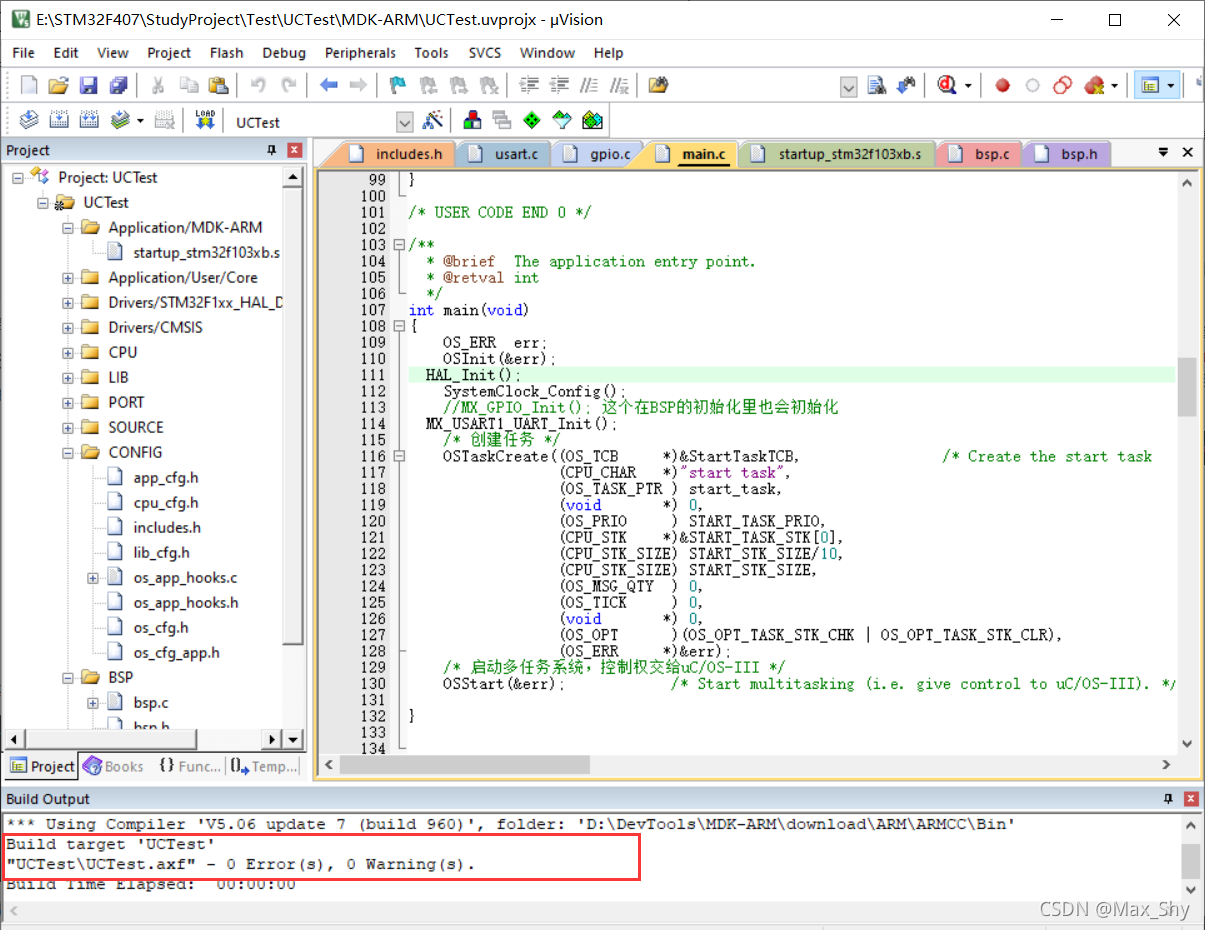Switch to the Templates panel tab
Viewport: 1205px width, 930px height.
tap(264, 766)
